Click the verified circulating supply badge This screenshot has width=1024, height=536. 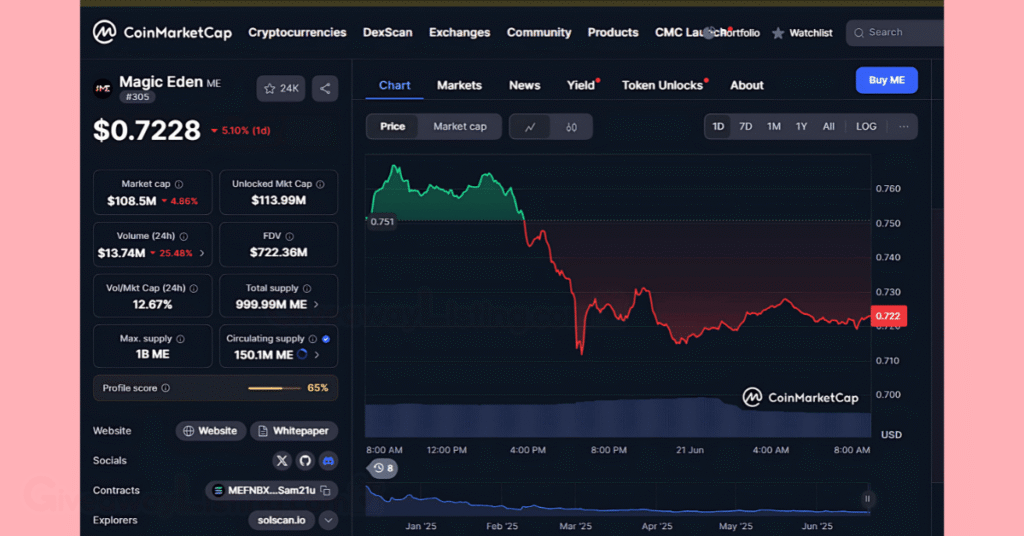pos(326,339)
